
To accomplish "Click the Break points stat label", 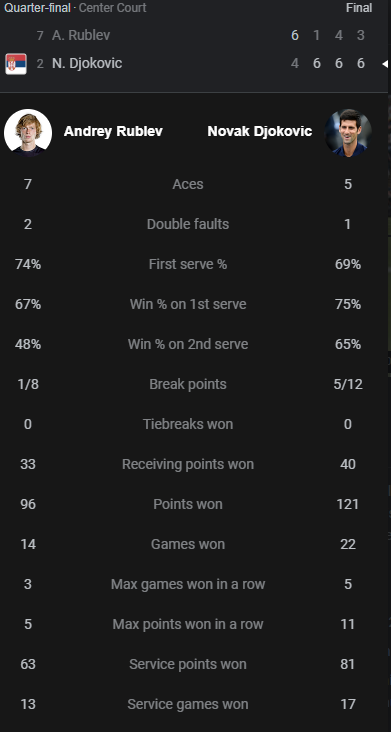I will [x=188, y=384].
